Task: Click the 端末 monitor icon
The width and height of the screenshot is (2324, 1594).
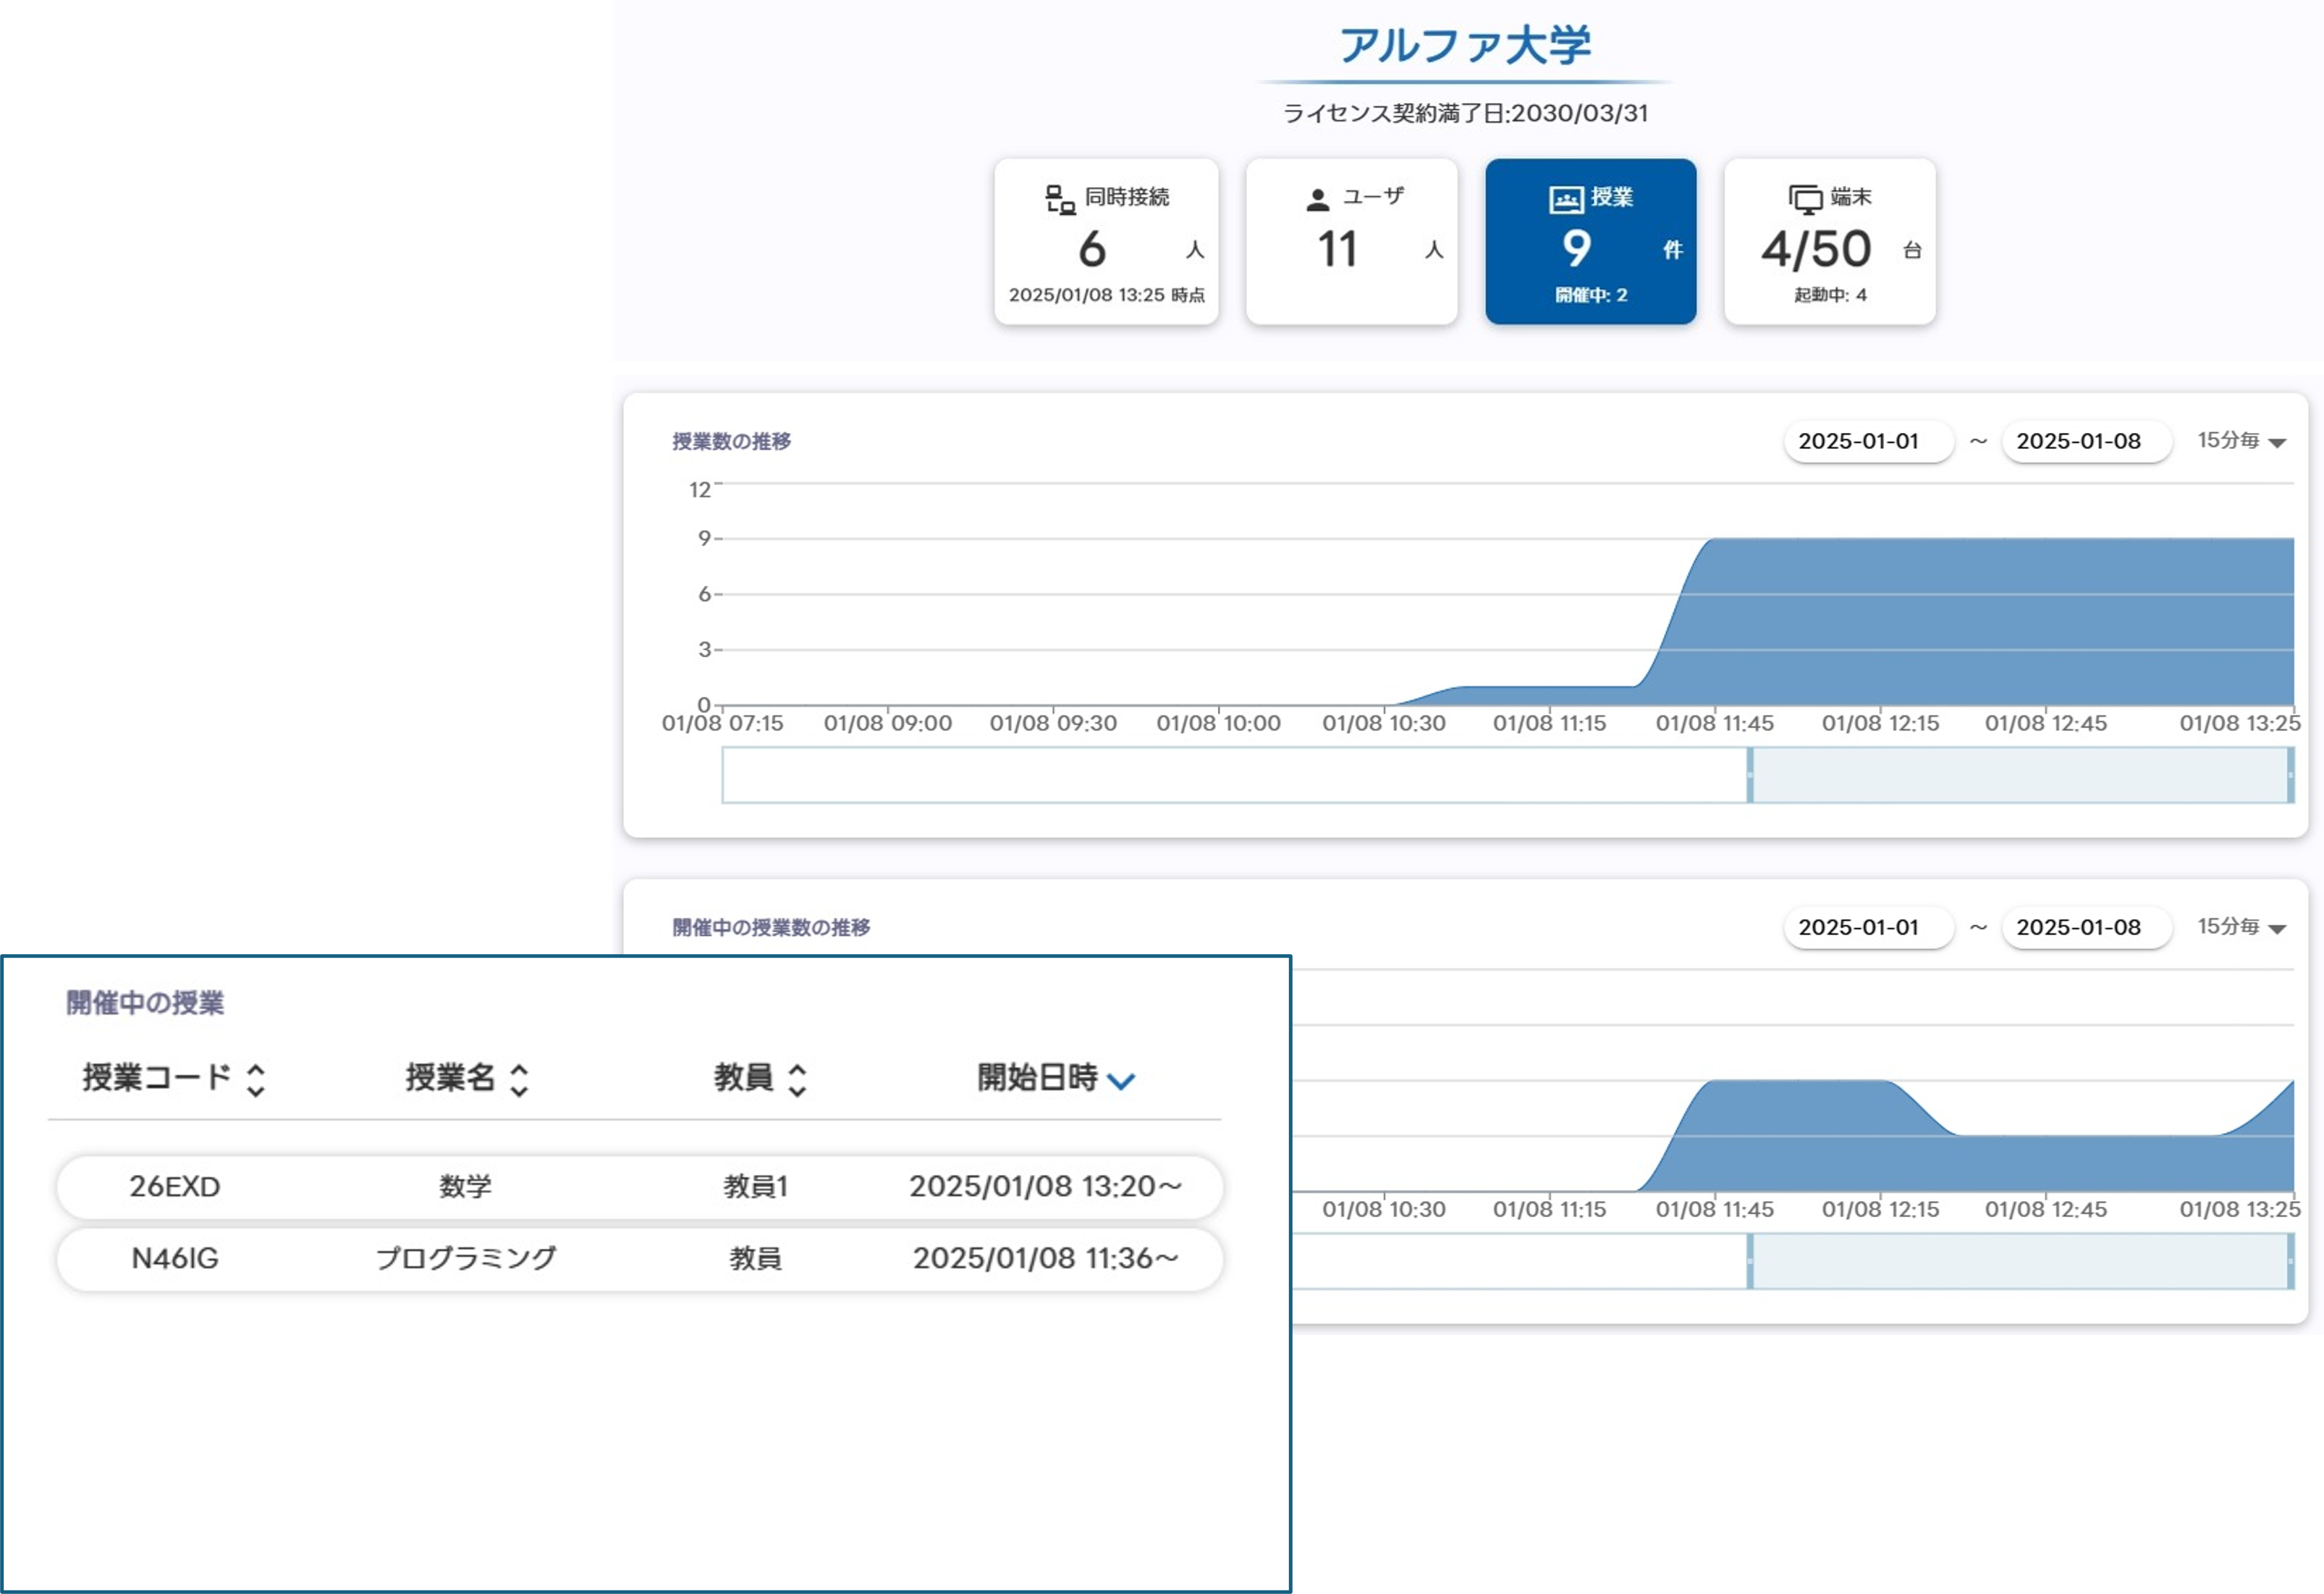Action: (1806, 199)
